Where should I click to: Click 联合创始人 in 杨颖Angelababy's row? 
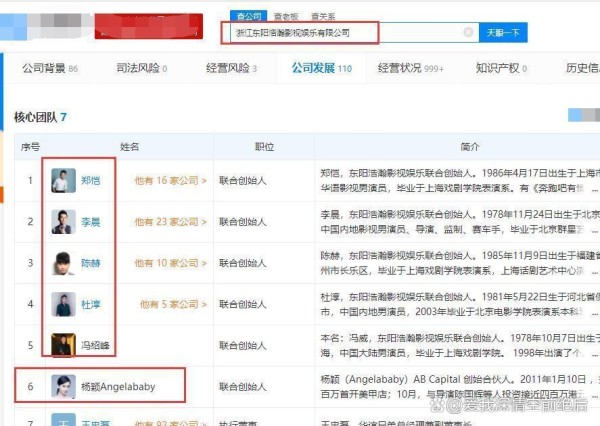pos(243,387)
